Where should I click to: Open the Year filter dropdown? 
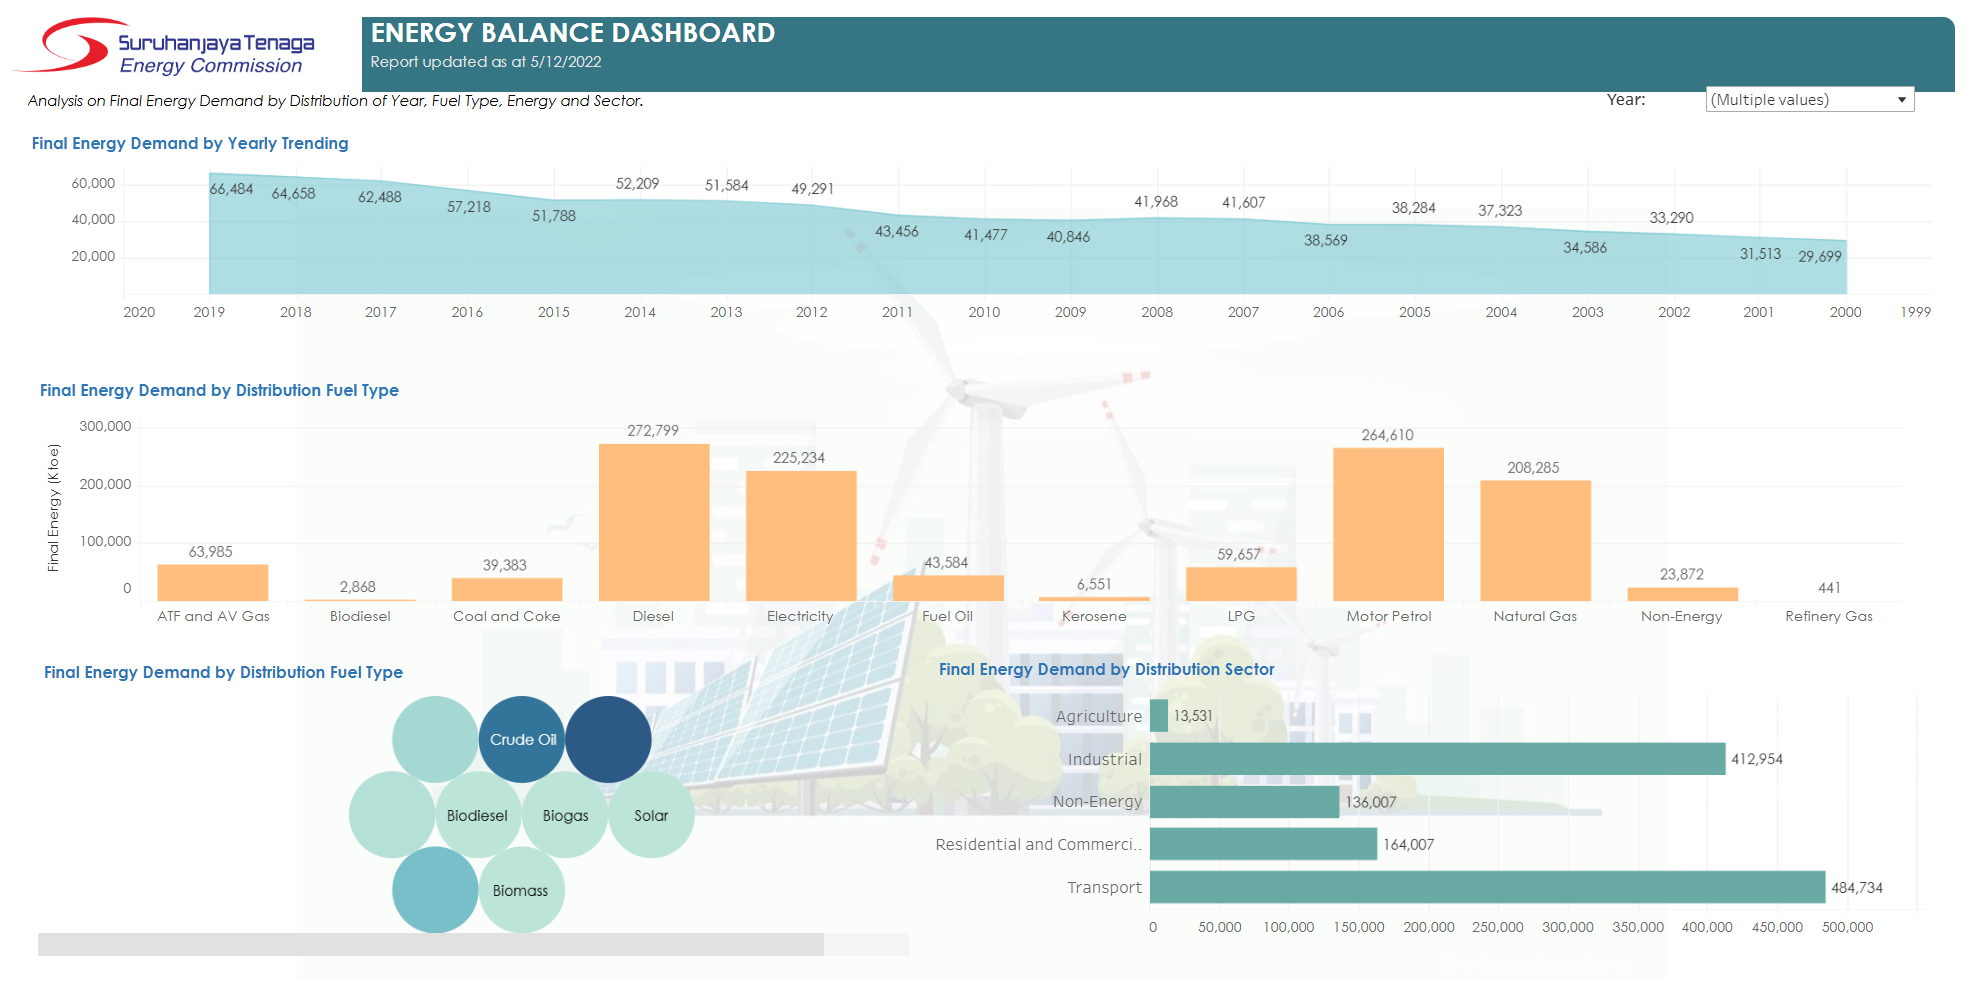1808,100
